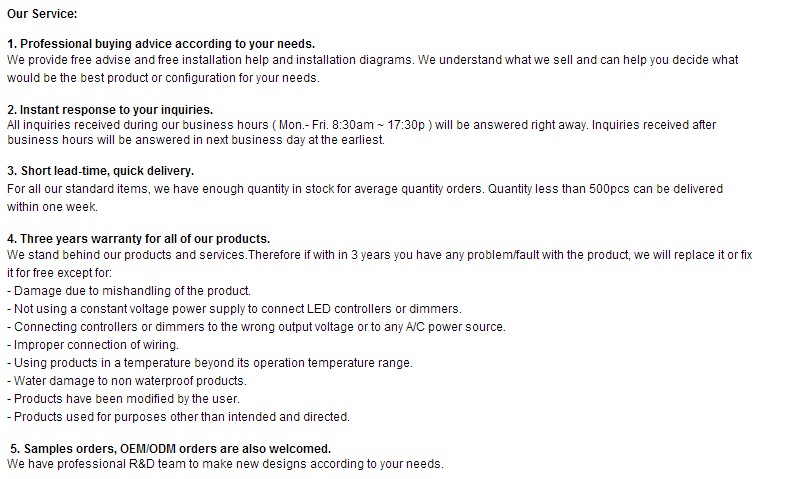This screenshot has width=808, height=479.
Task: Click the 'Our Service:' heading
Action: click(x=42, y=14)
